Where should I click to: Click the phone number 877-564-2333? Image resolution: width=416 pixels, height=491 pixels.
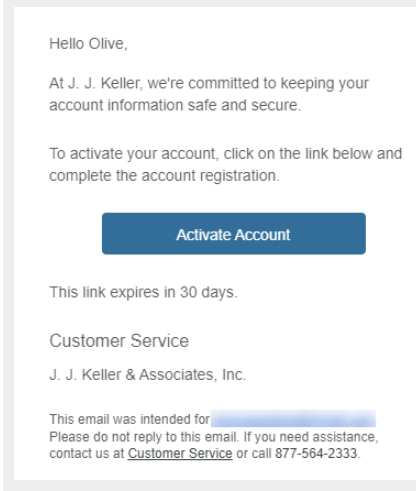[x=316, y=453]
